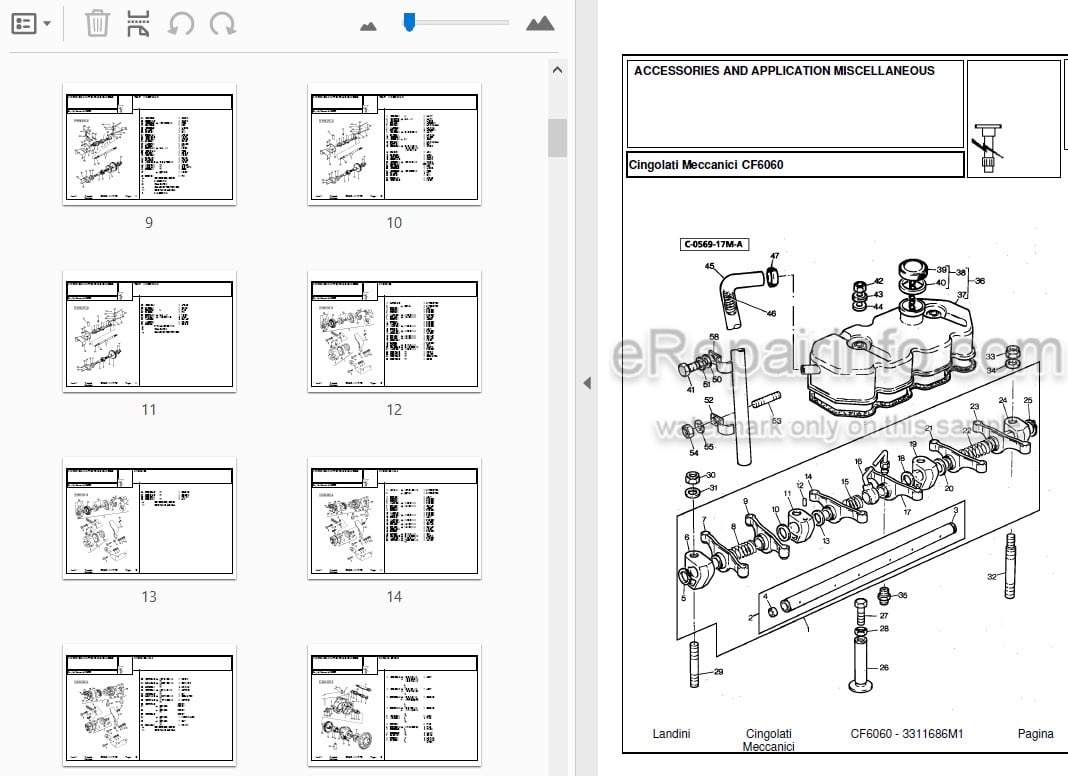Click the rotate counterclockwise icon

[181, 24]
